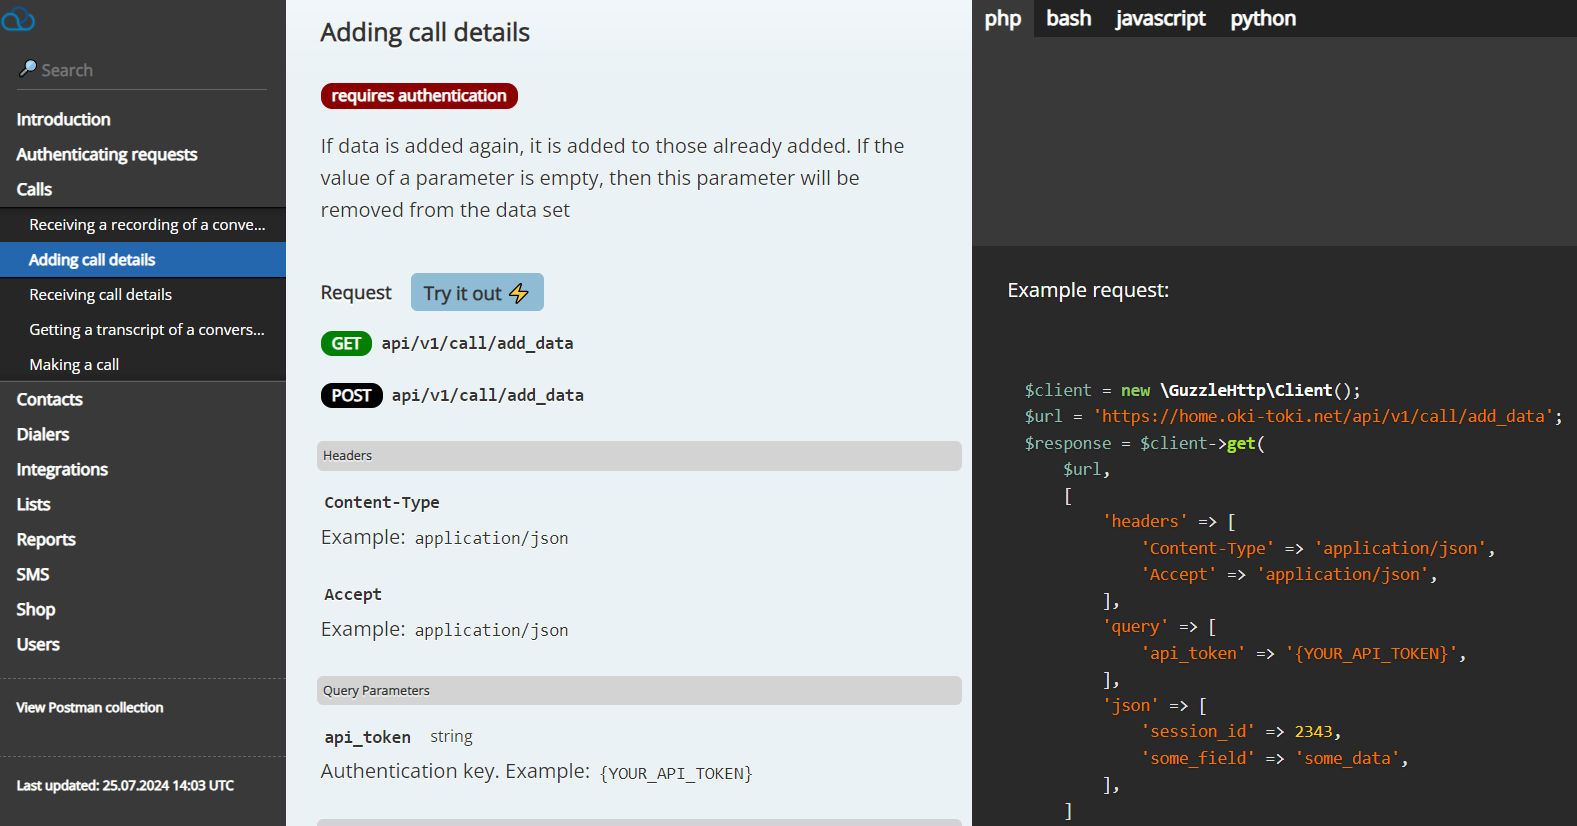Click the cloud logo icon
The image size is (1577, 826).
18,19
